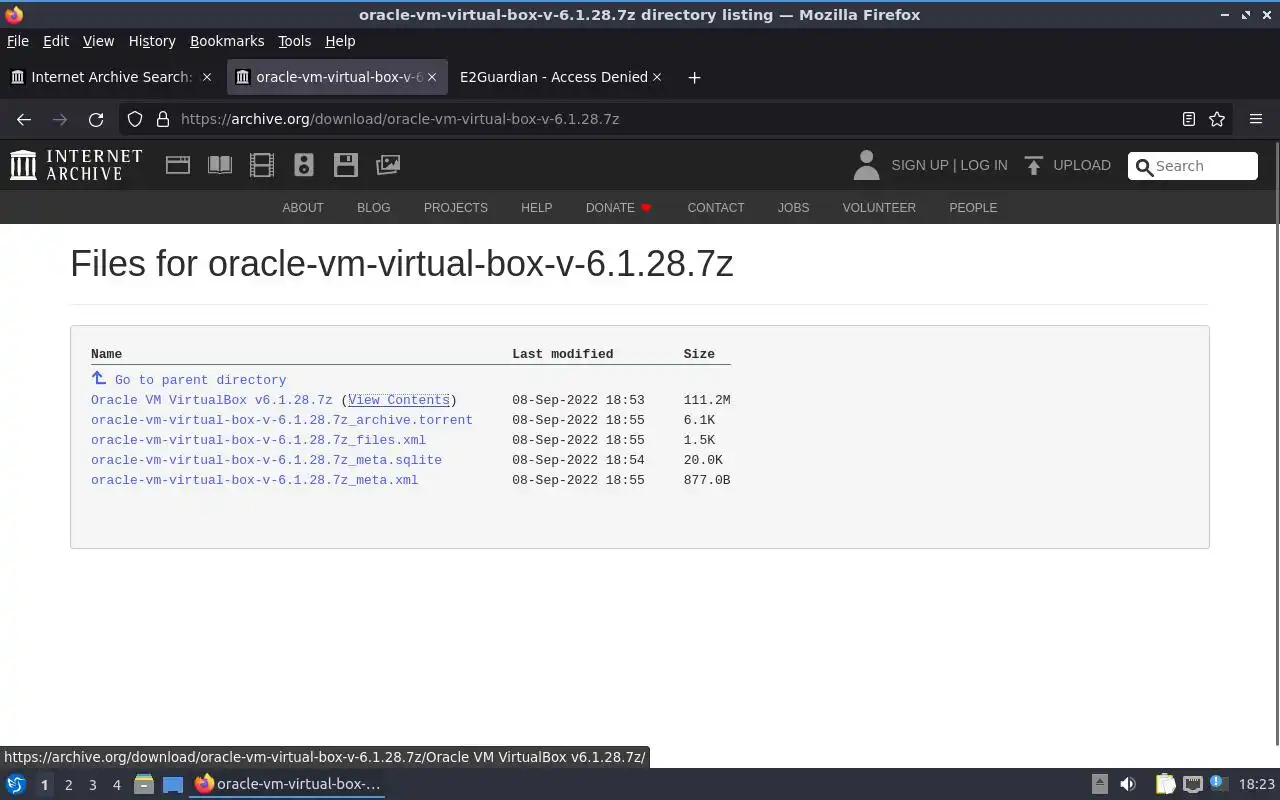Click Go to parent directory link
The height and width of the screenshot is (800, 1280).
pyautogui.click(x=200, y=380)
